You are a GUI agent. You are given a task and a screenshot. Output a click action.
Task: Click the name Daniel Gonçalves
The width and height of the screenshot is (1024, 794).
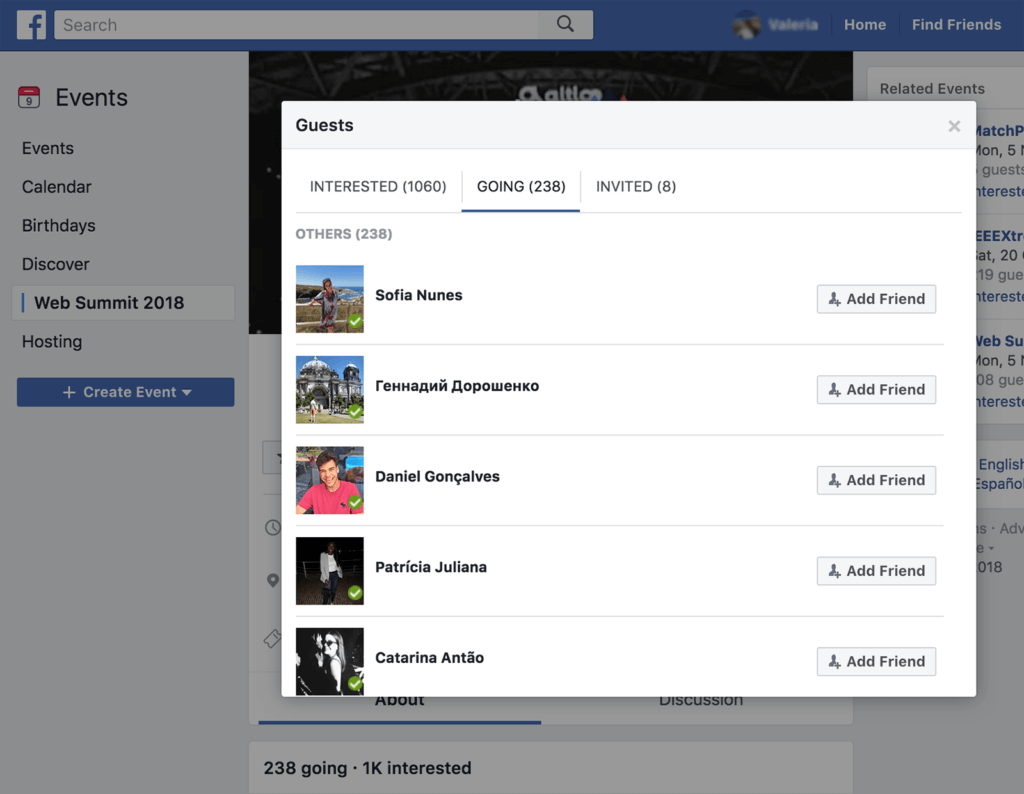pos(437,477)
